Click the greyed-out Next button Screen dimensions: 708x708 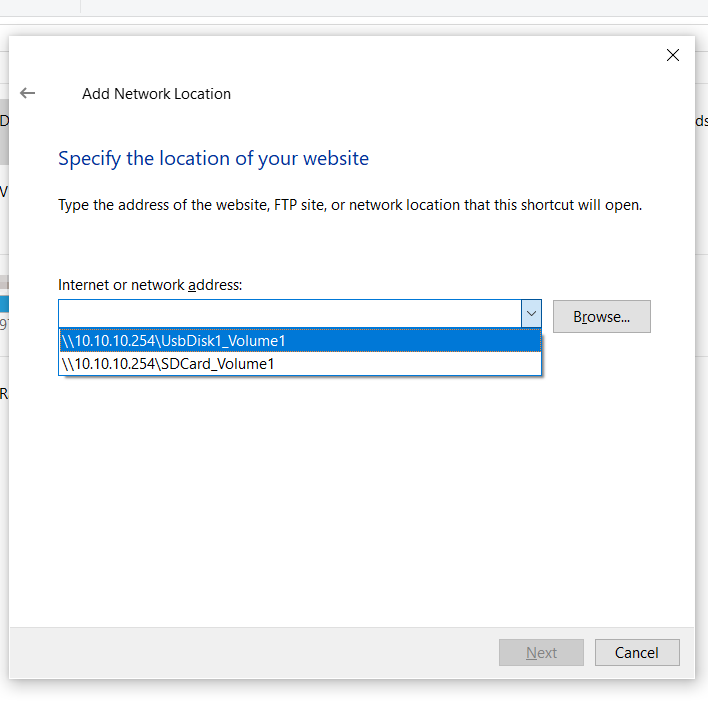tap(541, 652)
